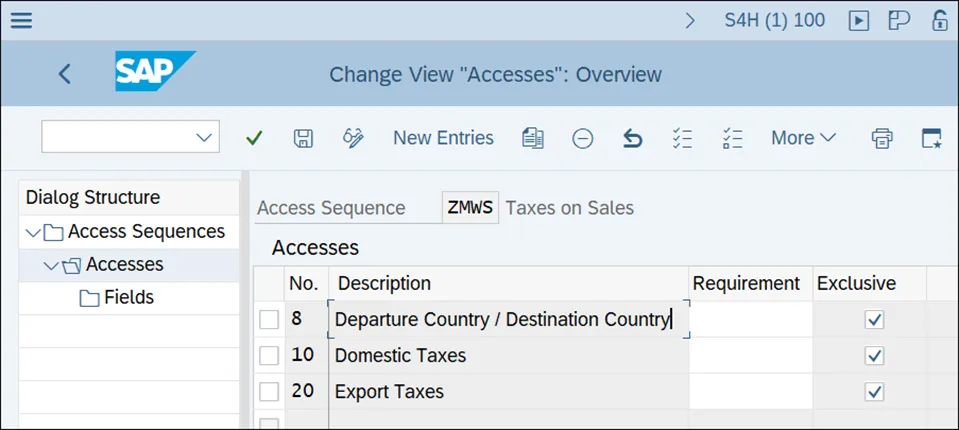Click the Display/Change toggle pencil icon
Viewport: 959px width, 430px height.
pos(353,138)
